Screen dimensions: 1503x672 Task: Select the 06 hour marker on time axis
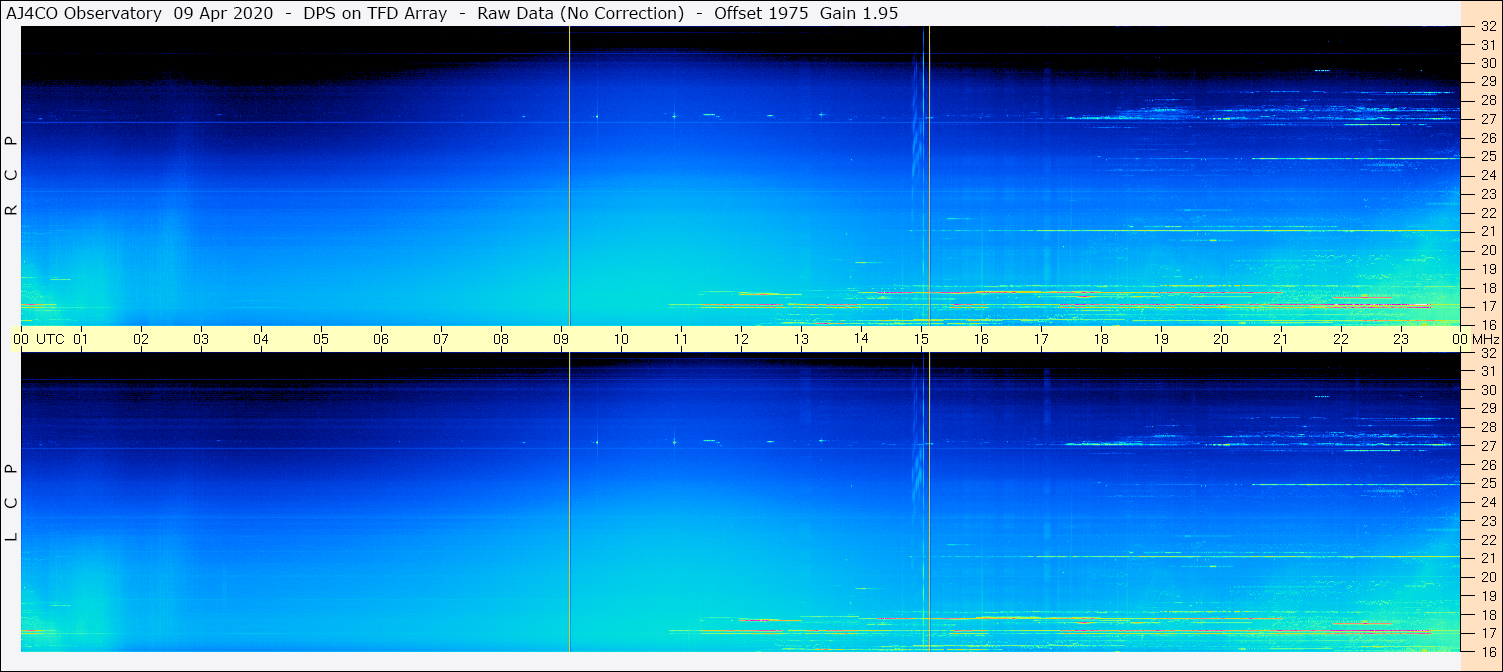tap(381, 339)
